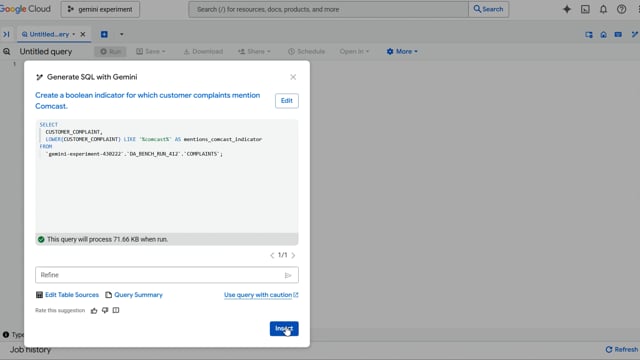Open Edit Table Sources
This screenshot has height=360, width=640.
pyautogui.click(x=67, y=295)
